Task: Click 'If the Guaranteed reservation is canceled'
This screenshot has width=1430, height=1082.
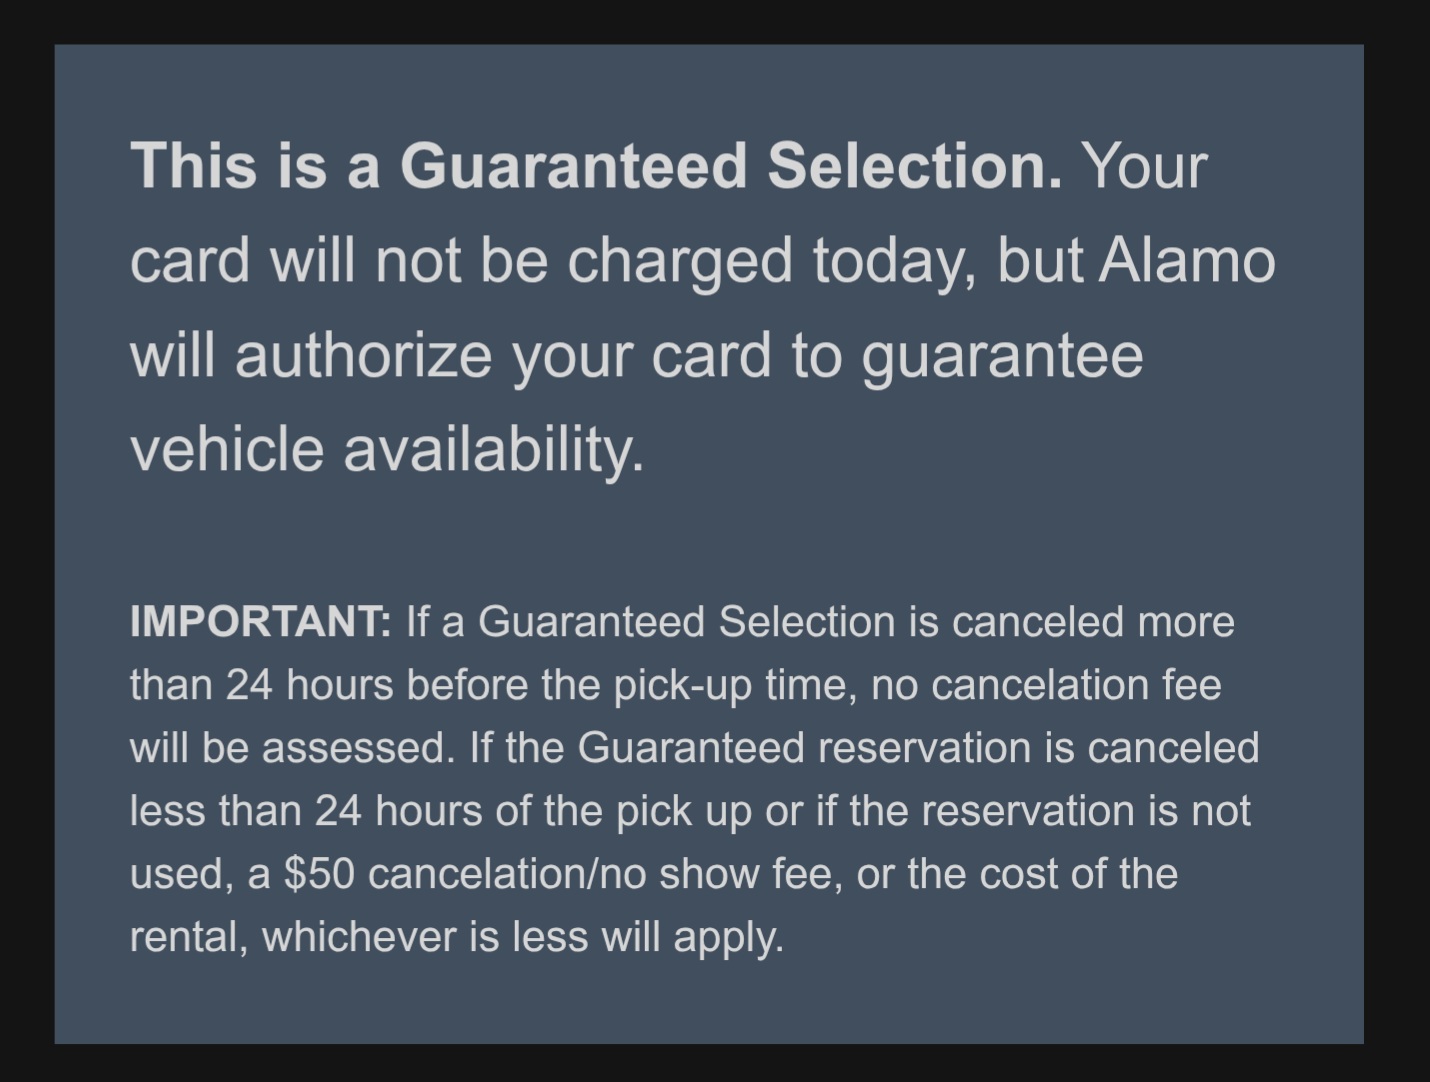Action: 864,748
